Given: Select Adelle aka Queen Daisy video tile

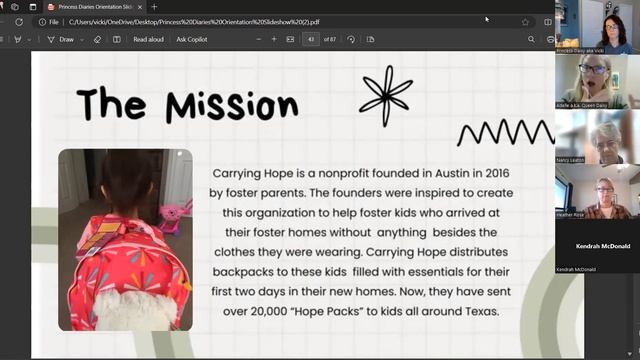Looking at the screenshot, I should [597, 82].
